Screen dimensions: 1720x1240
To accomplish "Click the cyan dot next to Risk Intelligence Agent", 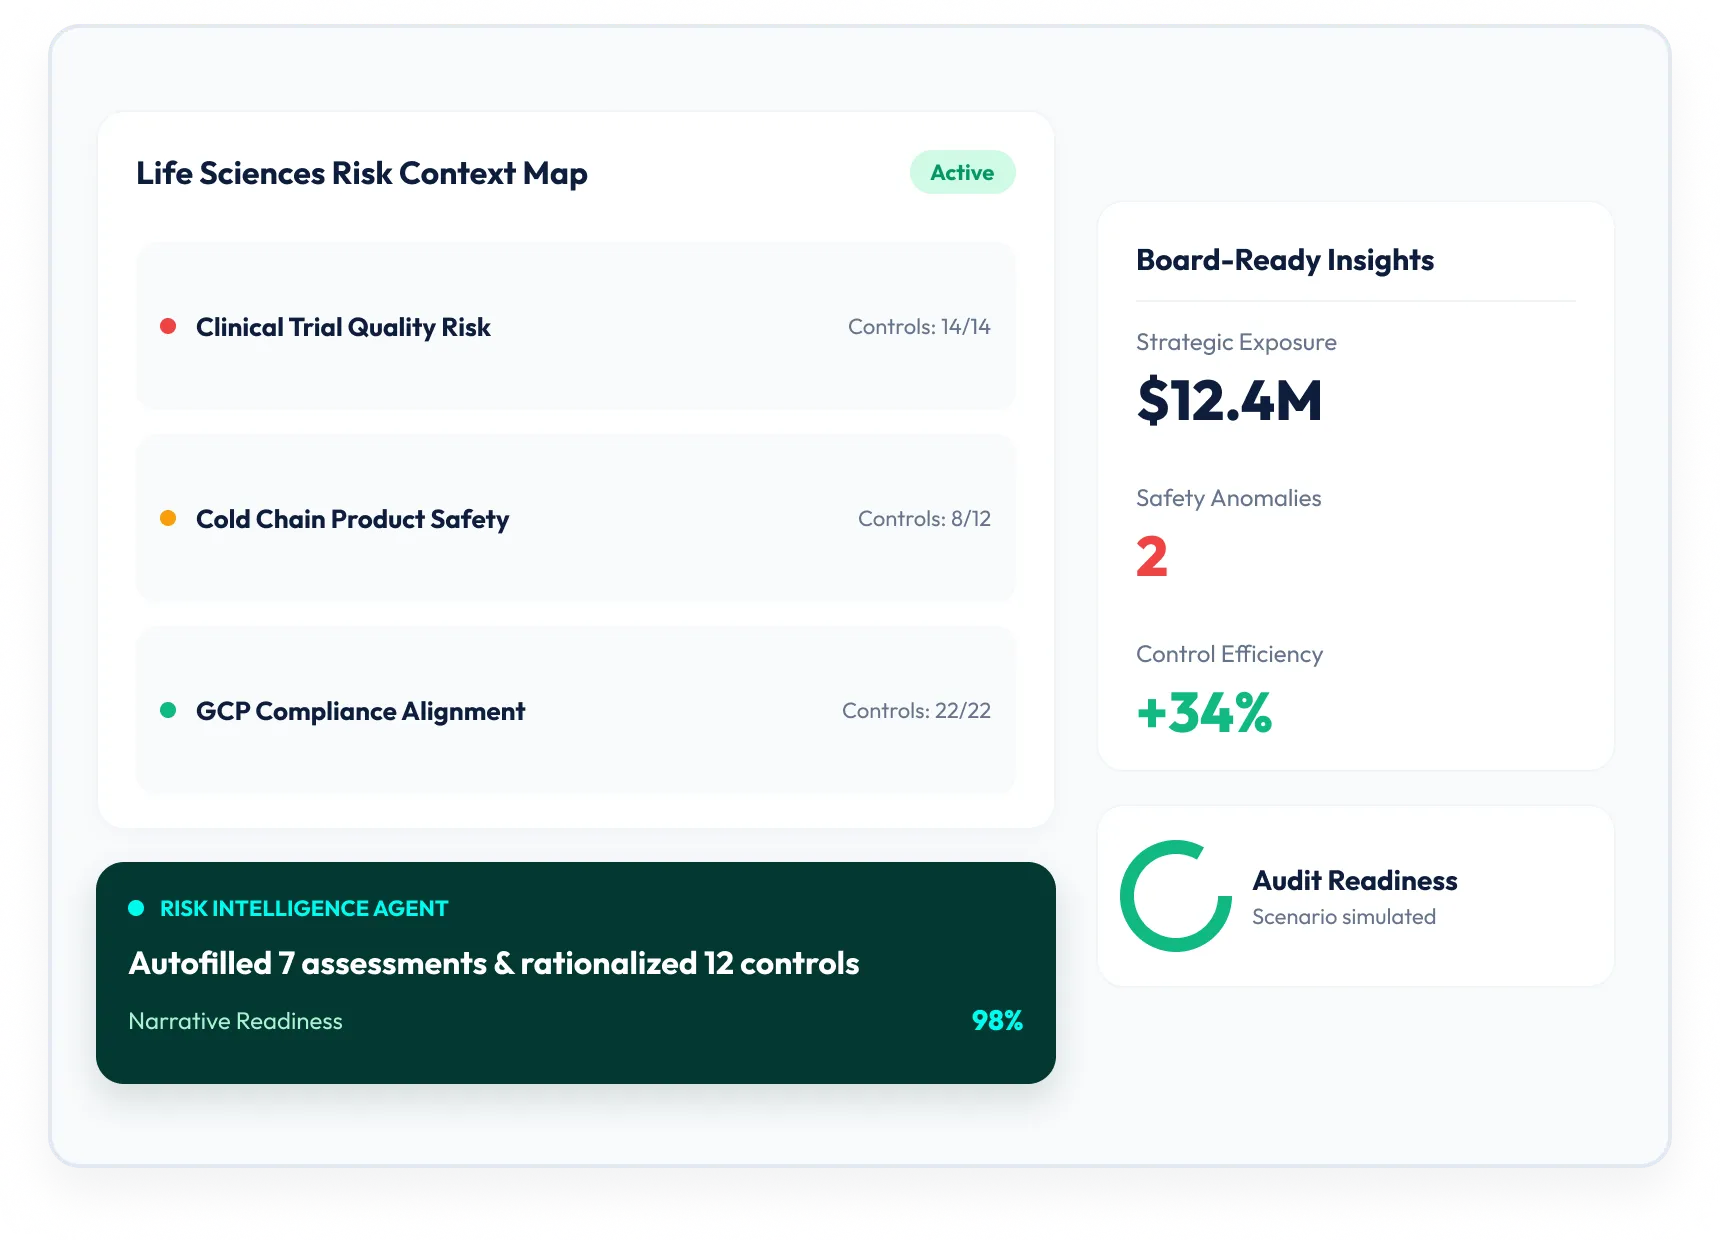I will click(x=137, y=908).
